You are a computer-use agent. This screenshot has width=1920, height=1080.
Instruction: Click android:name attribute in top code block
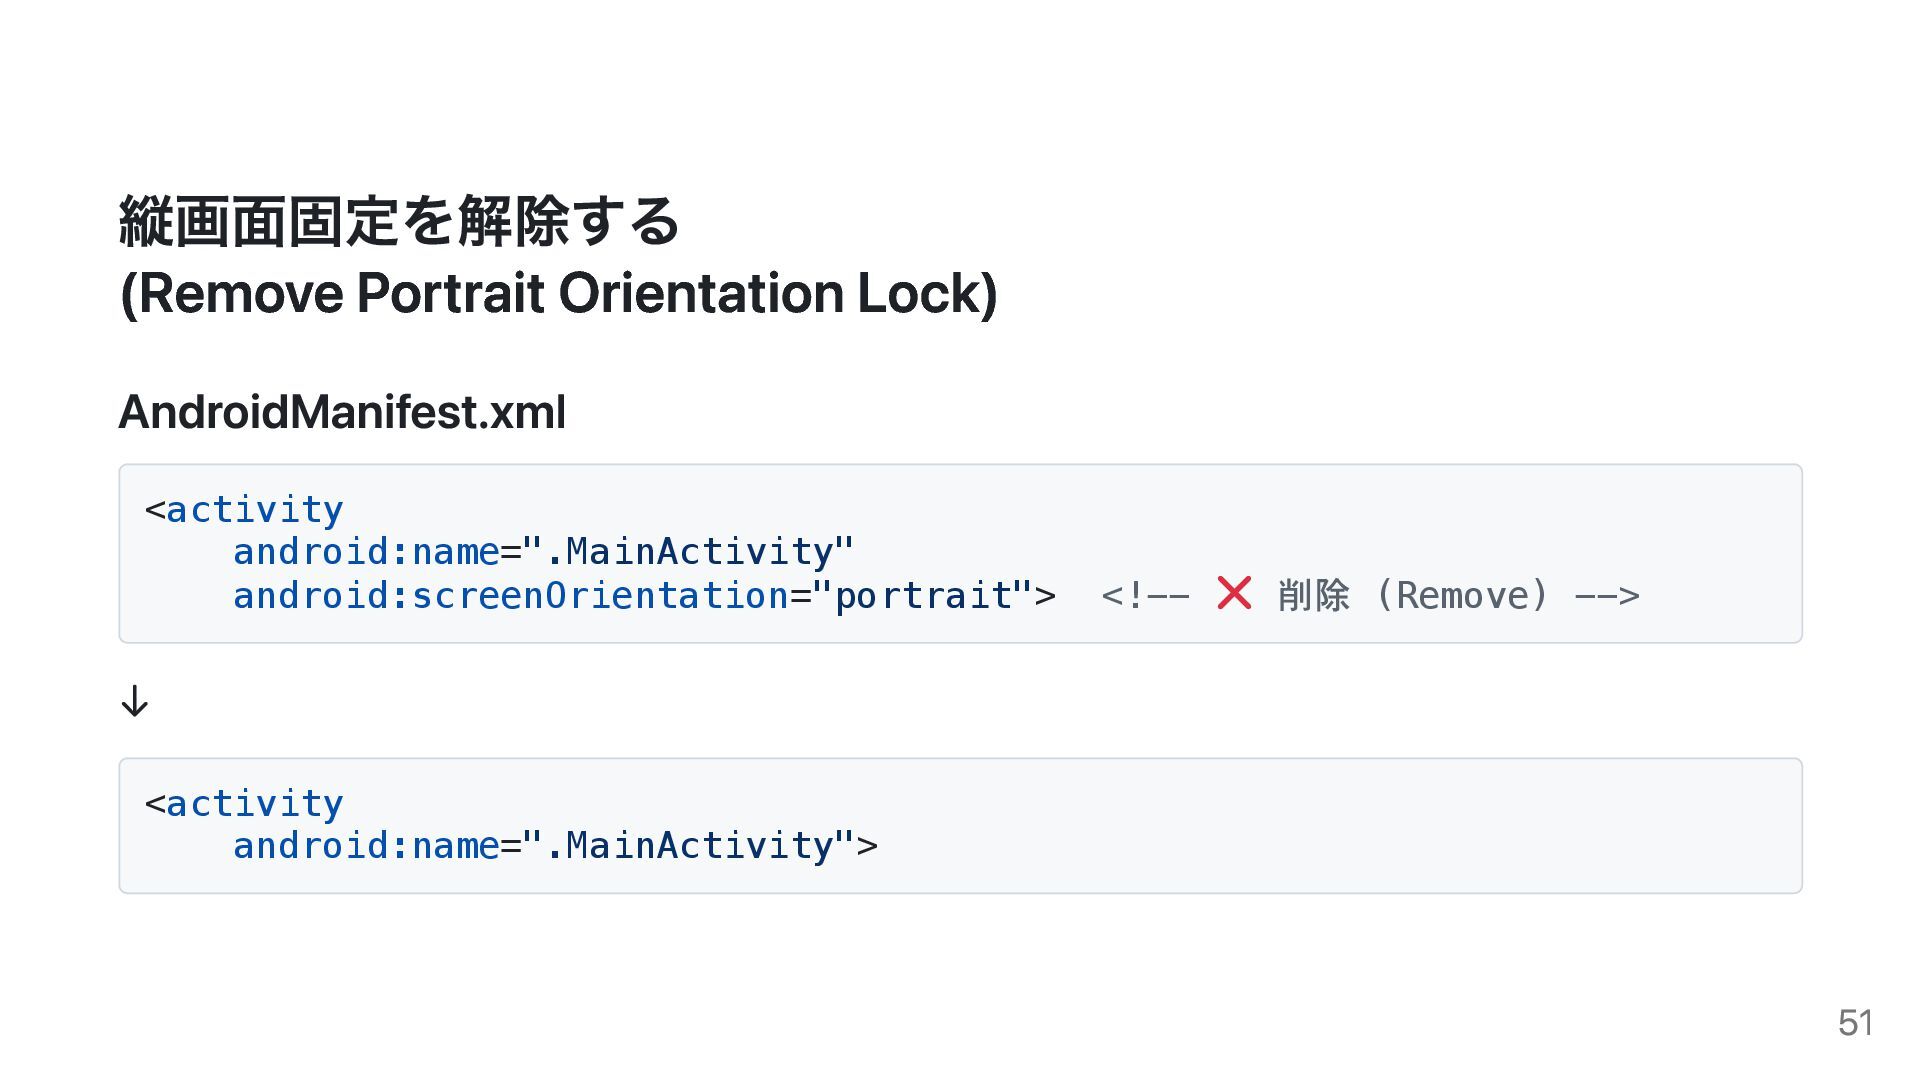click(x=366, y=552)
